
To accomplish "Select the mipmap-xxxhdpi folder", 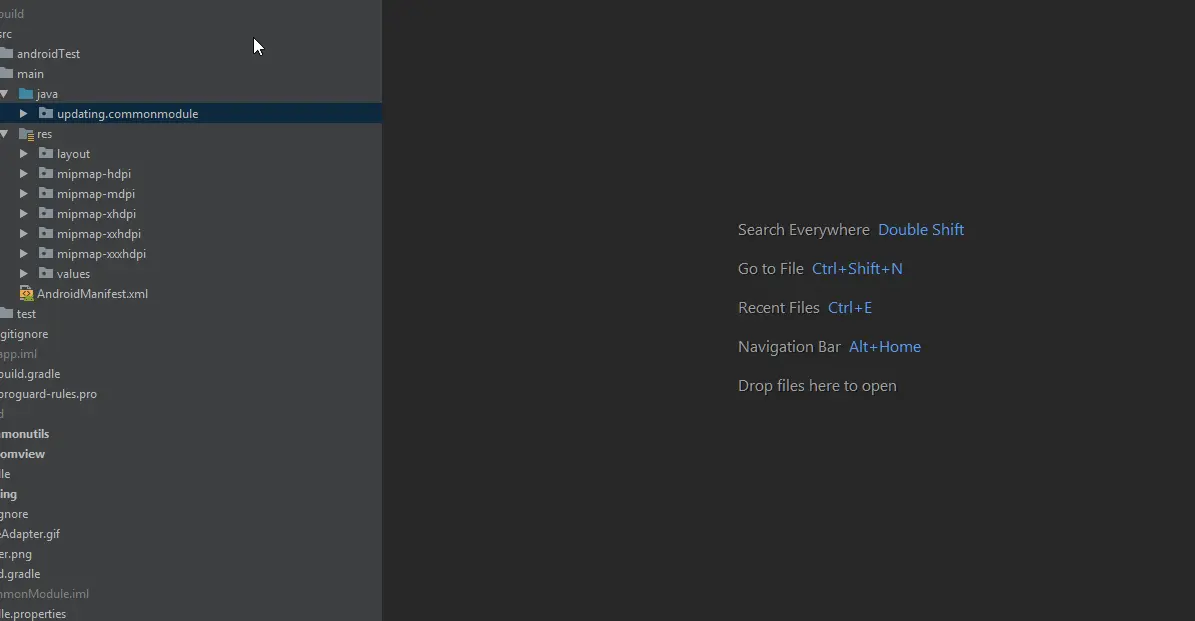I will 101,254.
